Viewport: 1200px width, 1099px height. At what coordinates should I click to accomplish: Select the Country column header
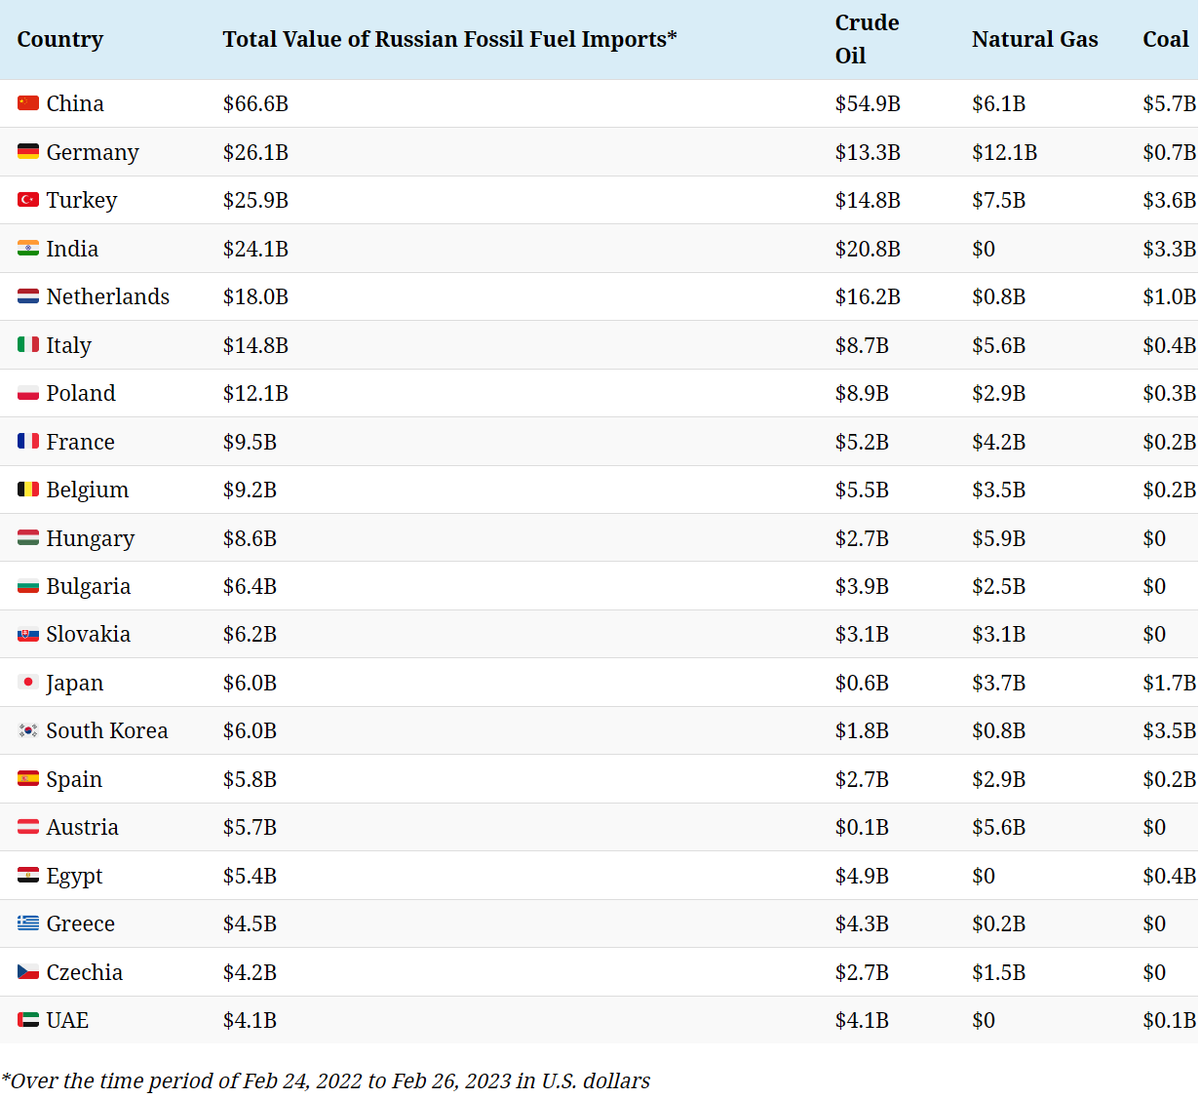coord(60,39)
